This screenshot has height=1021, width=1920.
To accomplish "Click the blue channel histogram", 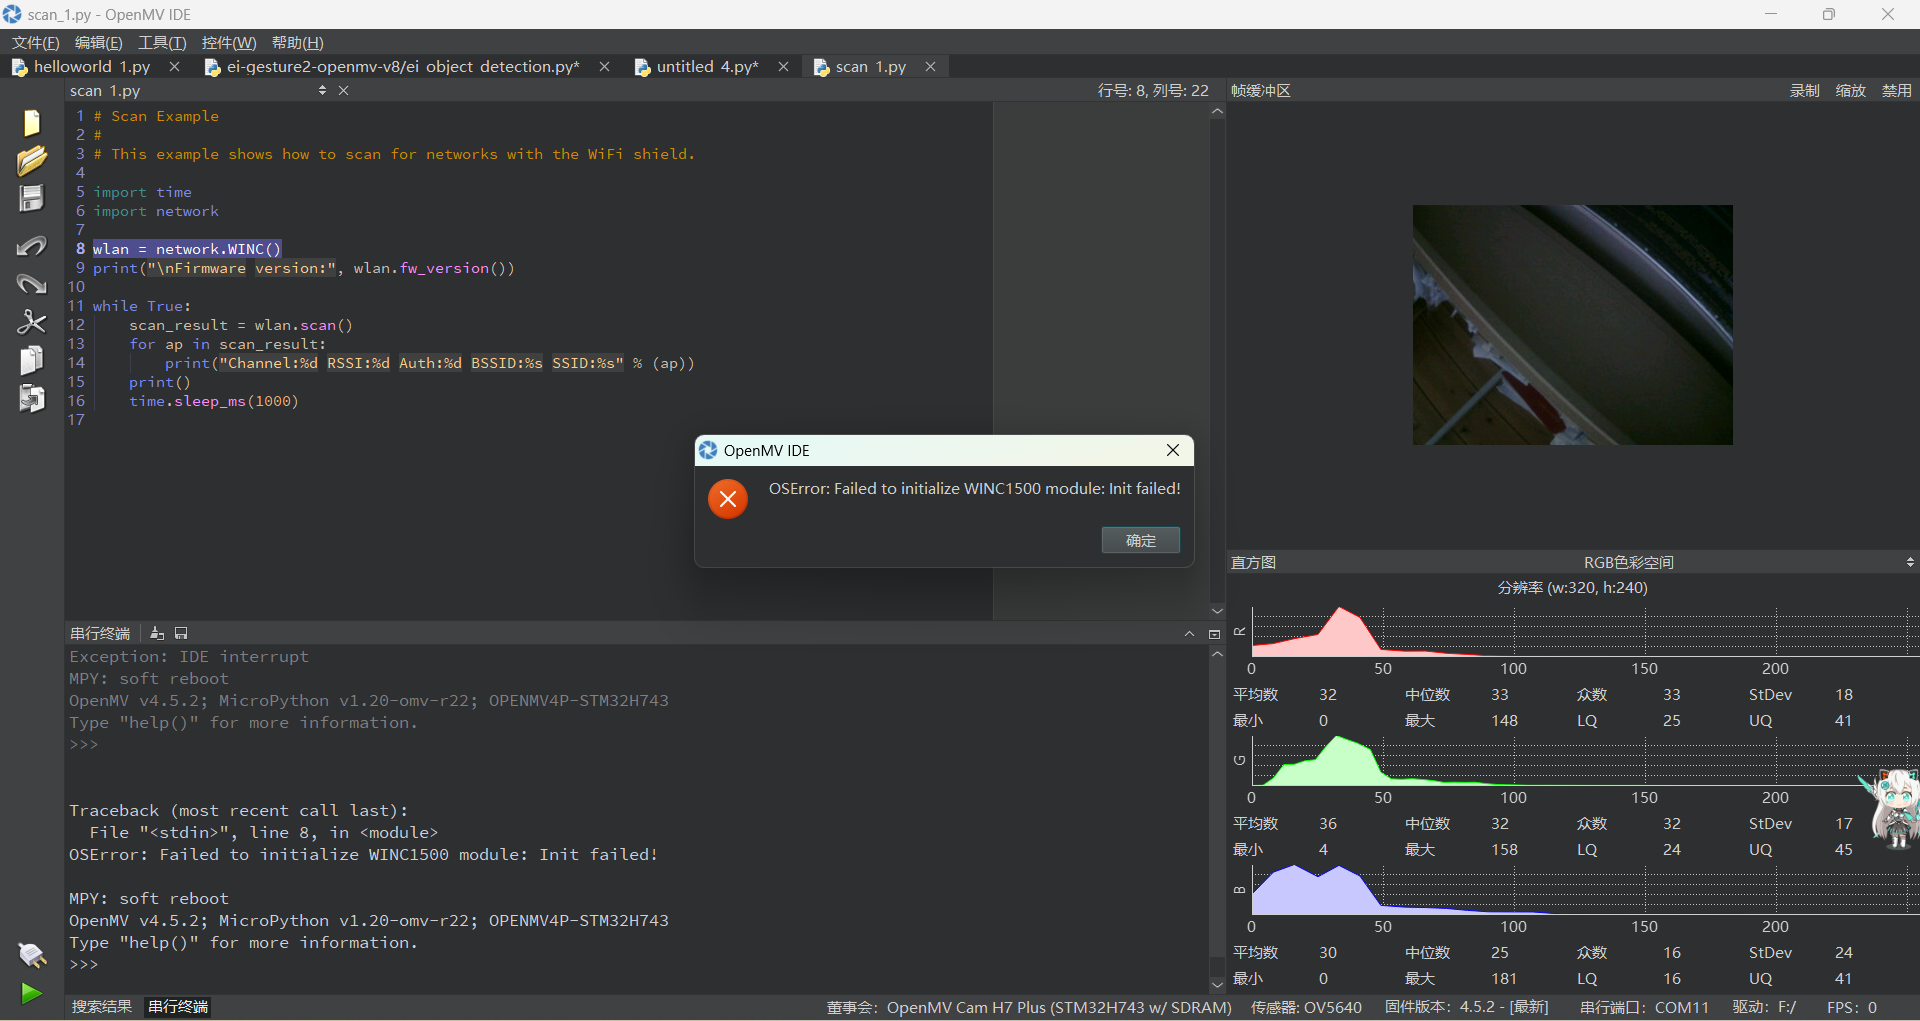I will pyautogui.click(x=1584, y=889).
